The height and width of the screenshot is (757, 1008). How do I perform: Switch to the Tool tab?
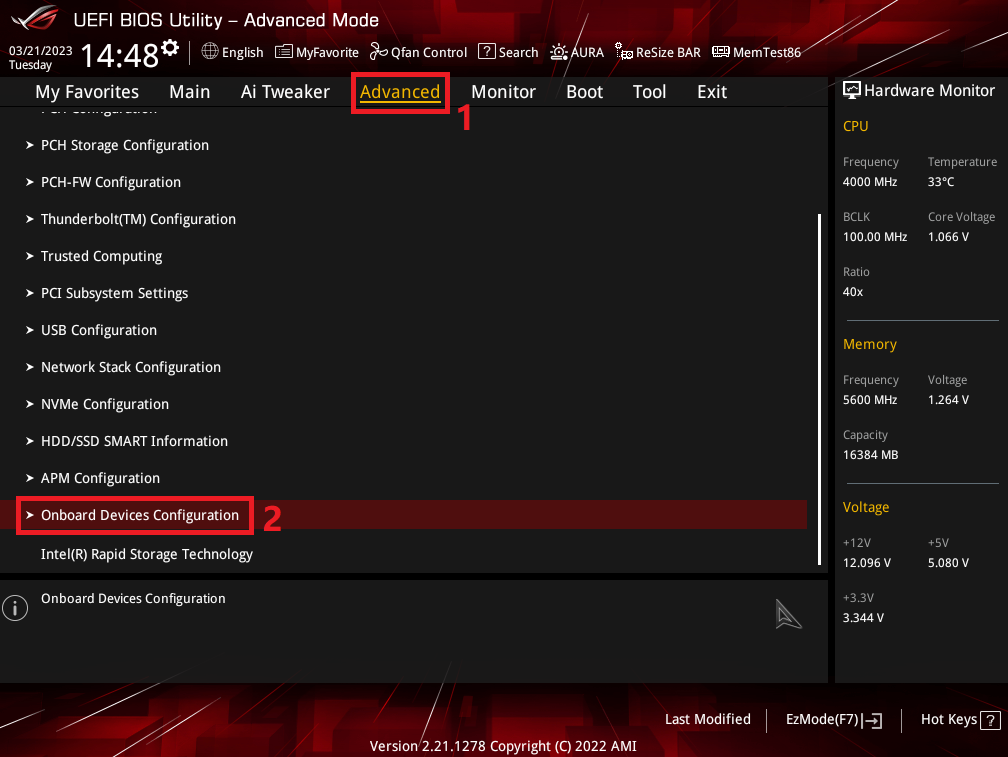point(649,92)
